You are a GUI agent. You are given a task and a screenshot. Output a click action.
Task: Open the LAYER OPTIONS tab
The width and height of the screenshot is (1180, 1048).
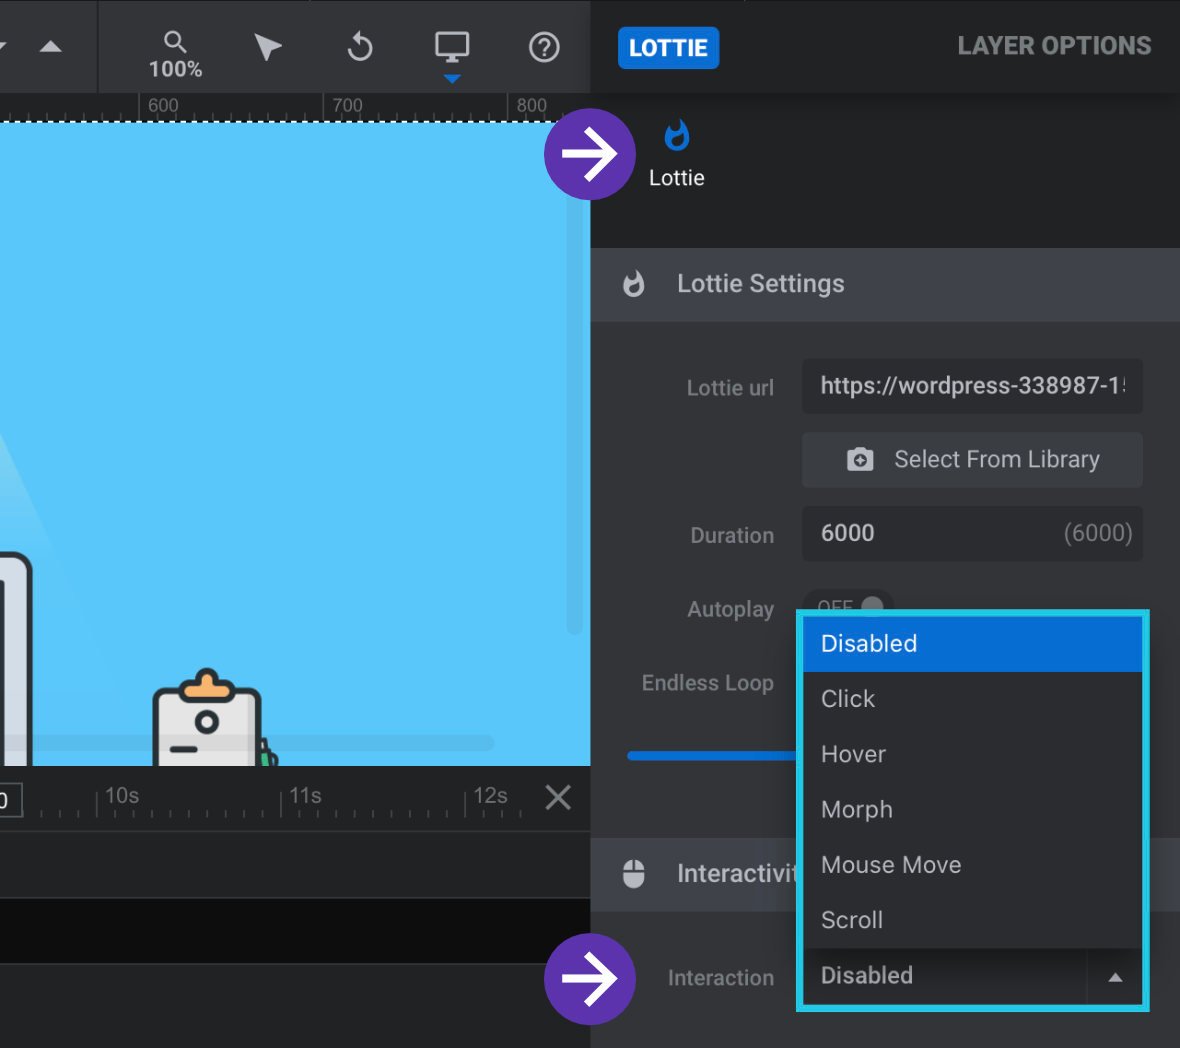pos(1054,46)
